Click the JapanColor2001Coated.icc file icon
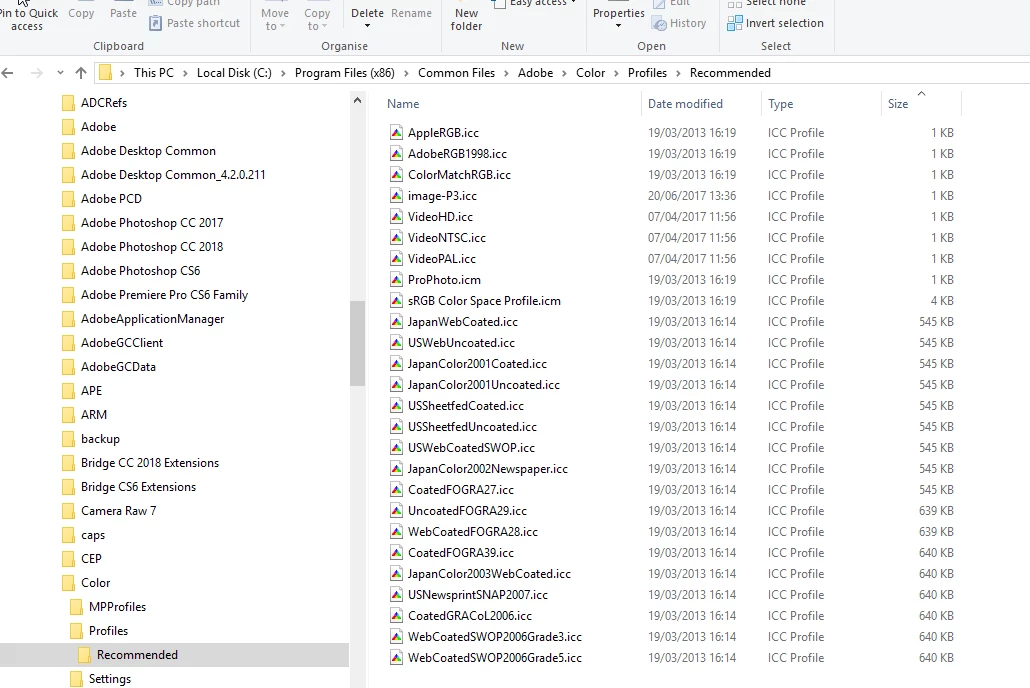The height and width of the screenshot is (688, 1030). tap(396, 364)
